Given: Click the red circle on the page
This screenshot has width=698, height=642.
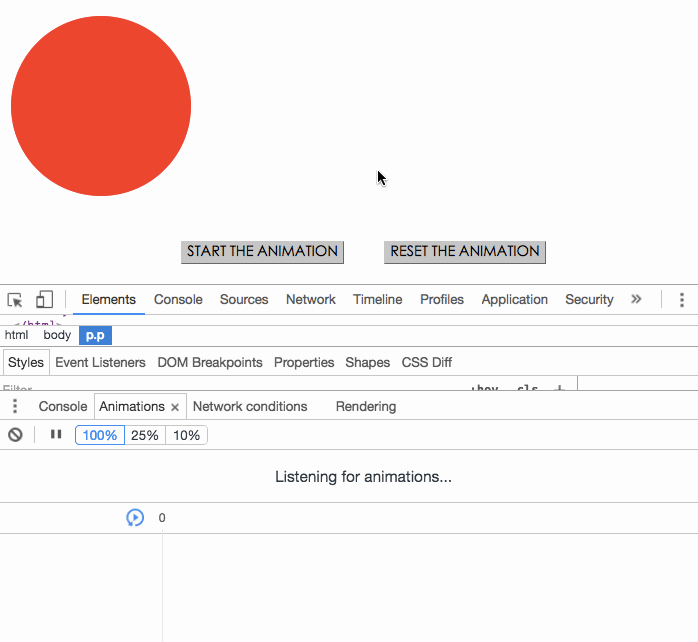Looking at the screenshot, I should 101,106.
